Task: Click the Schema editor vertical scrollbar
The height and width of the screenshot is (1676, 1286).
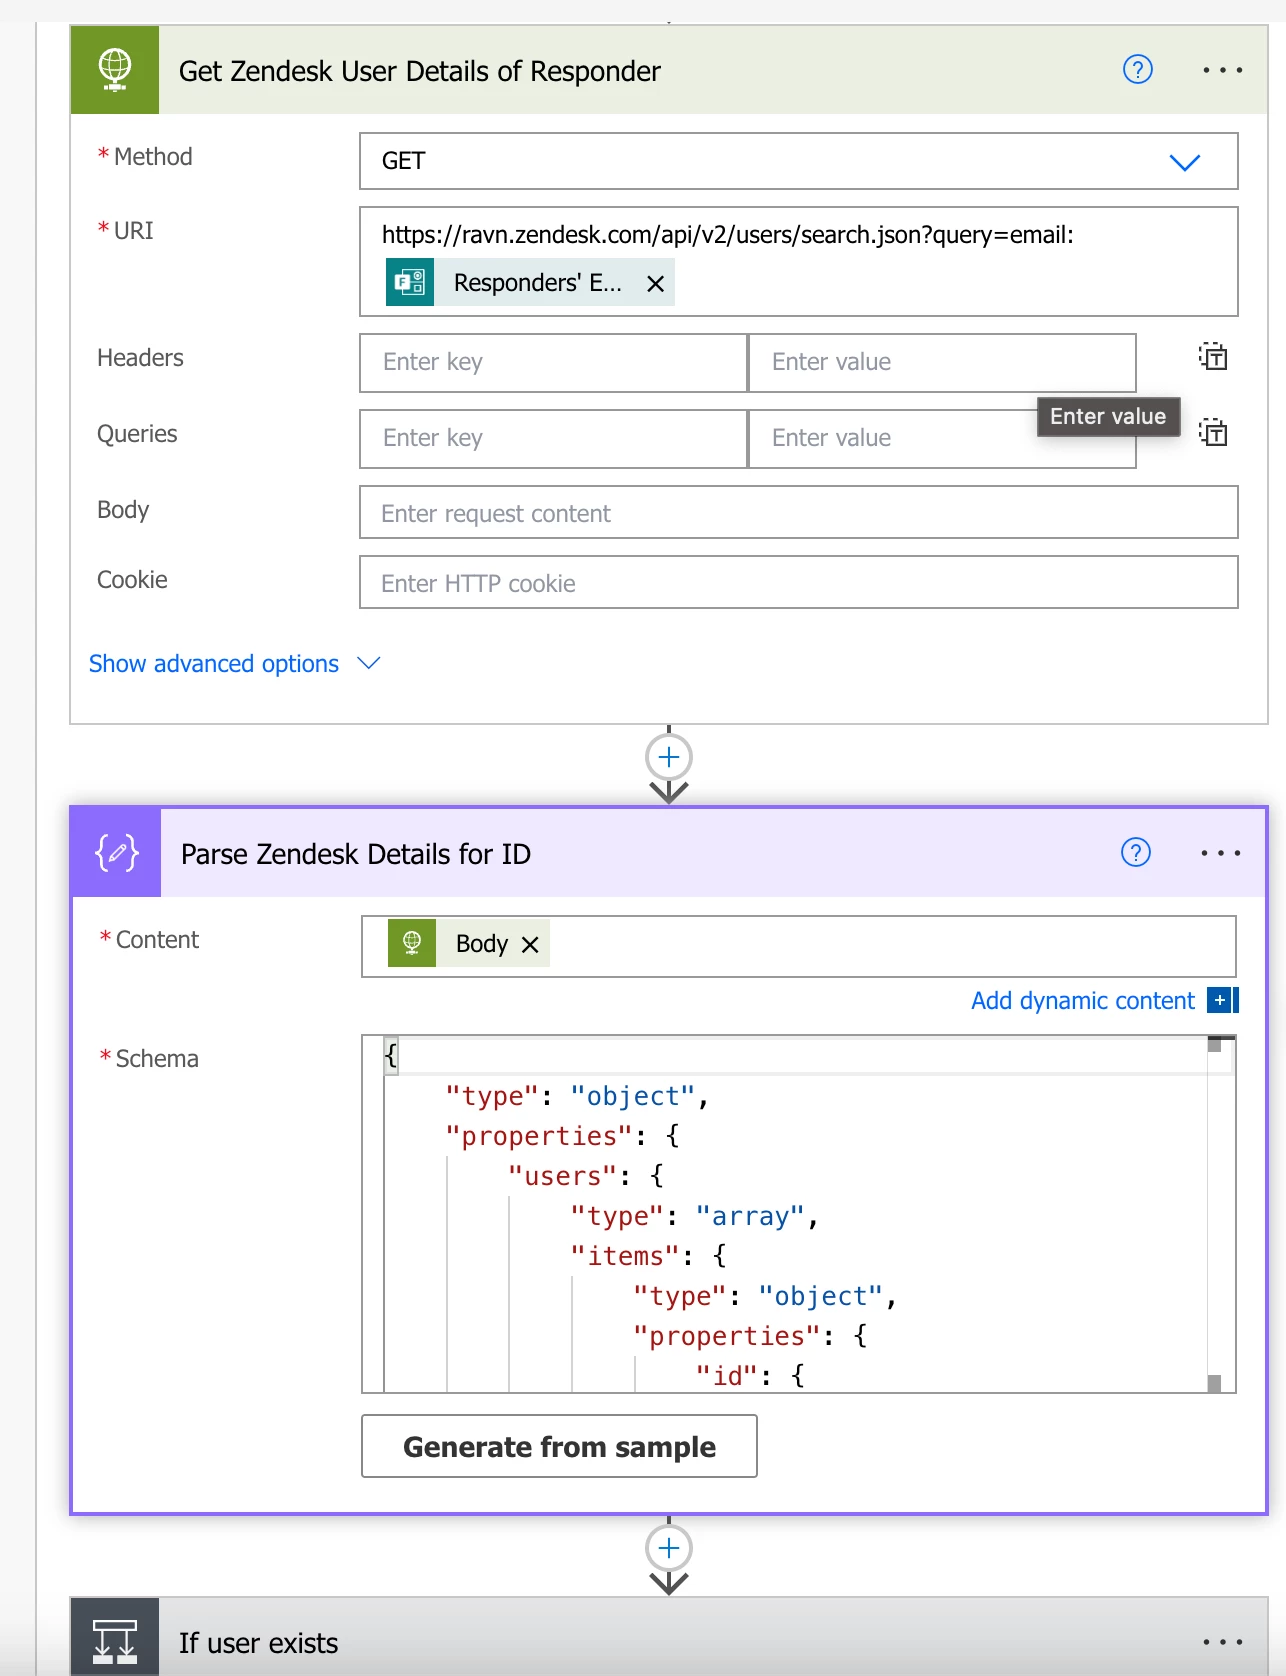Action: click(x=1215, y=1214)
